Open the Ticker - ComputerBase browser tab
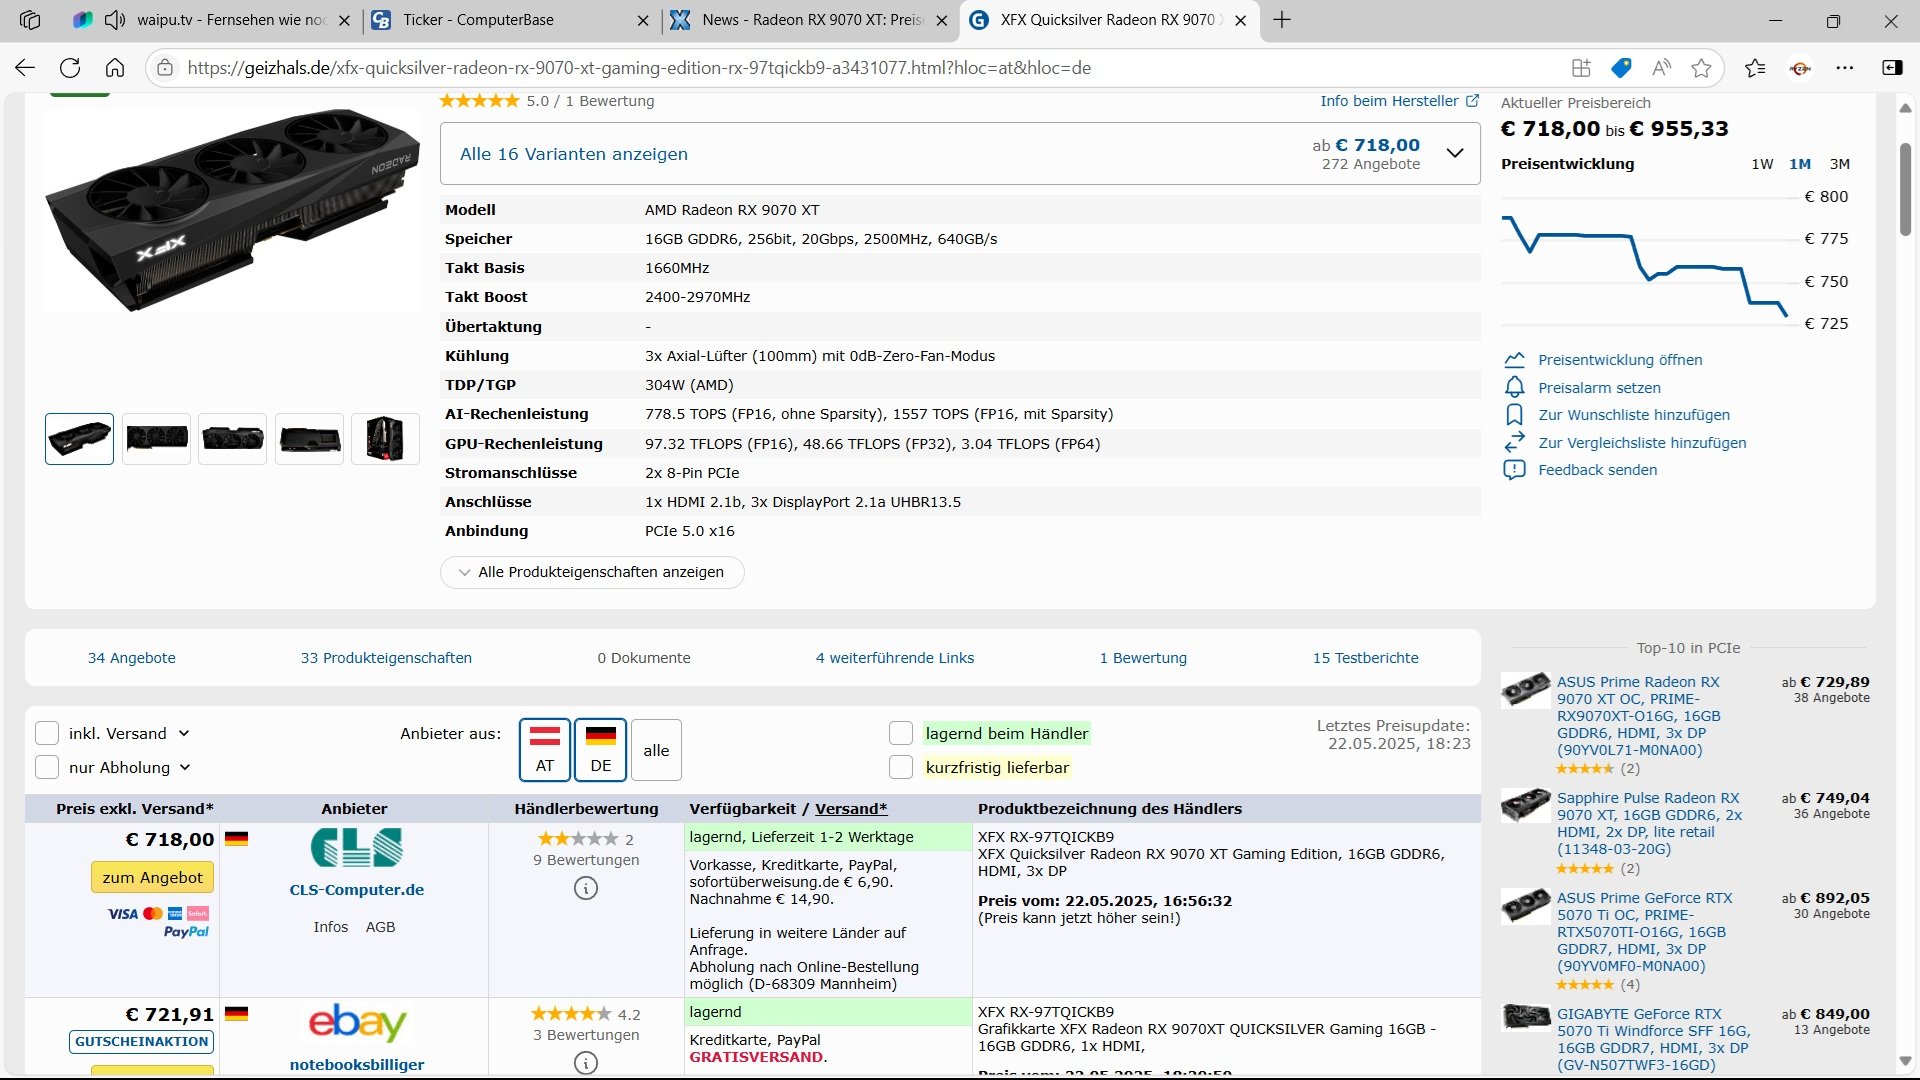The height and width of the screenshot is (1080, 1920). coord(478,20)
